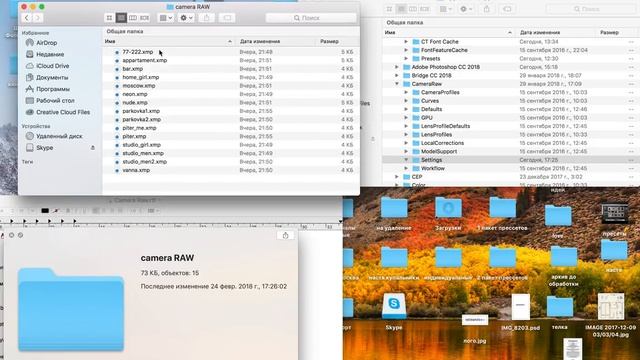640x360 pixels.
Task: Select the Curves folder in right Finder window
Action: click(x=430, y=101)
